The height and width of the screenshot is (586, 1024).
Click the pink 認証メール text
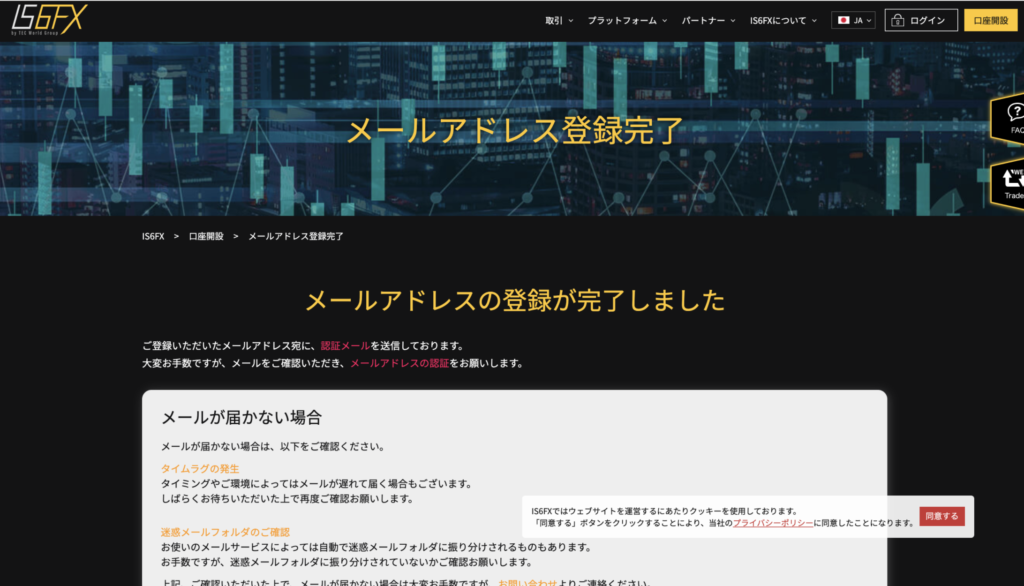(345, 346)
